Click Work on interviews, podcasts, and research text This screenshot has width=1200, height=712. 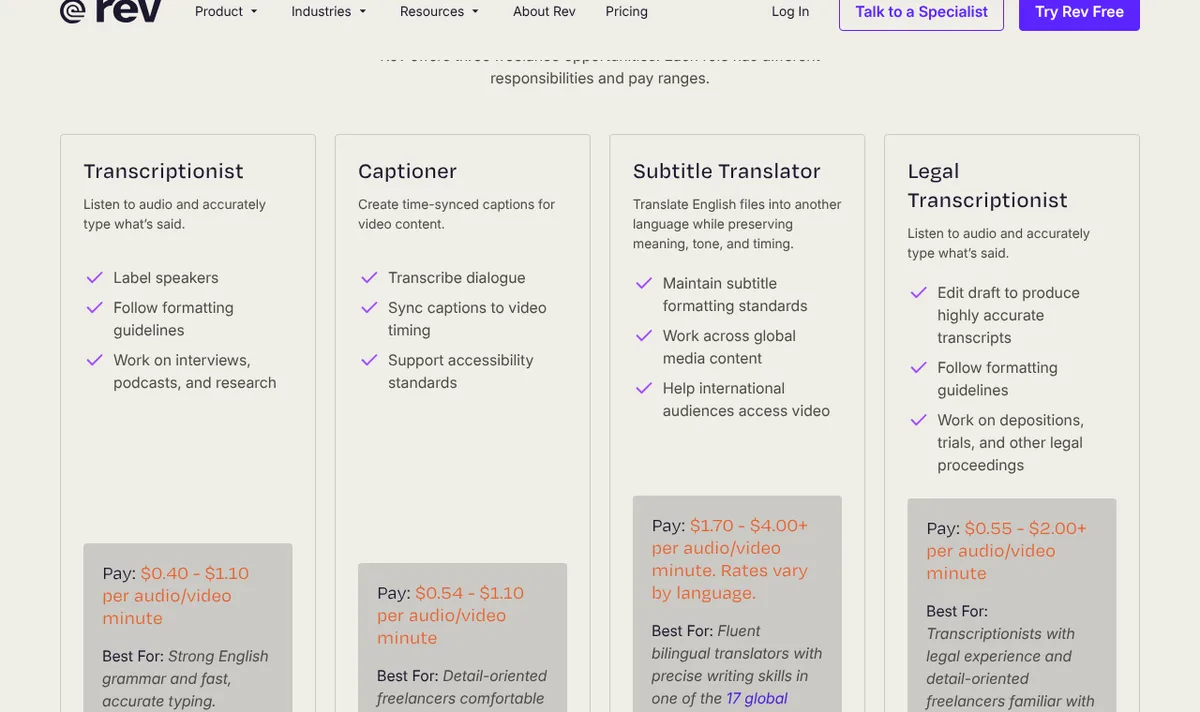tap(195, 371)
